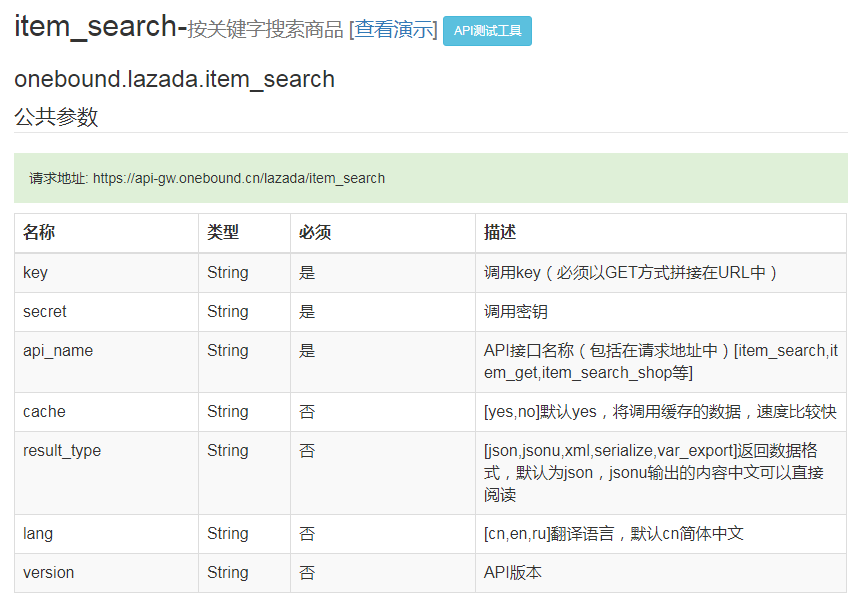Click the String type in version row

click(x=227, y=573)
